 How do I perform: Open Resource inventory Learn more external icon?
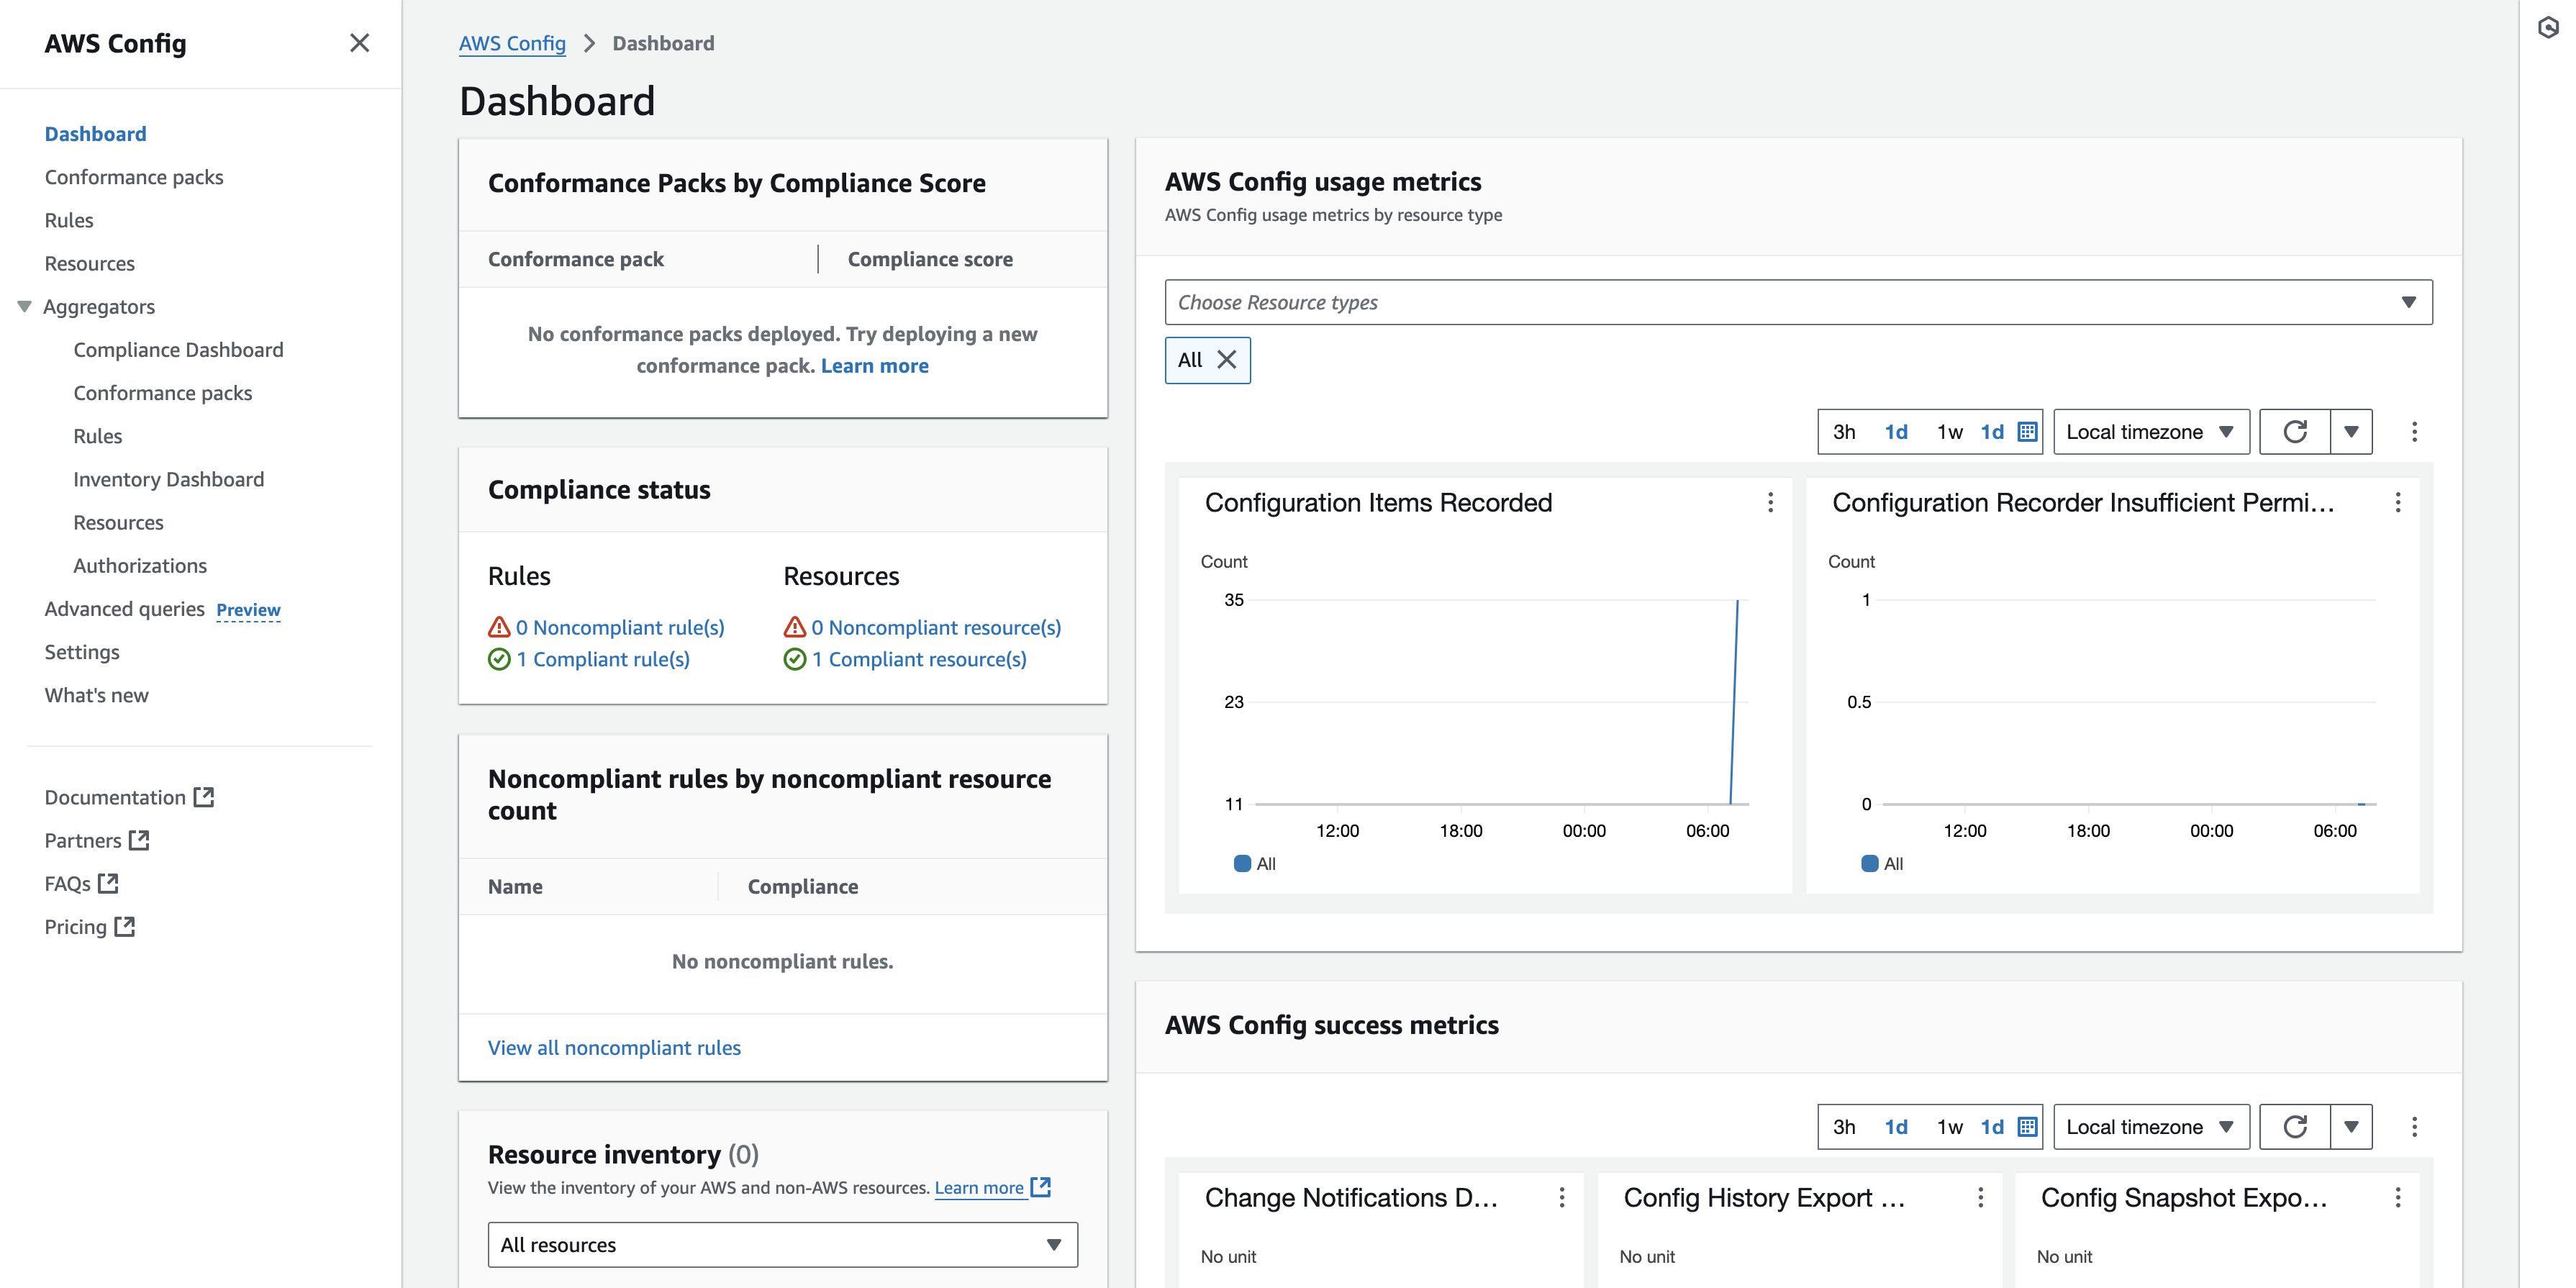pyautogui.click(x=1041, y=1187)
